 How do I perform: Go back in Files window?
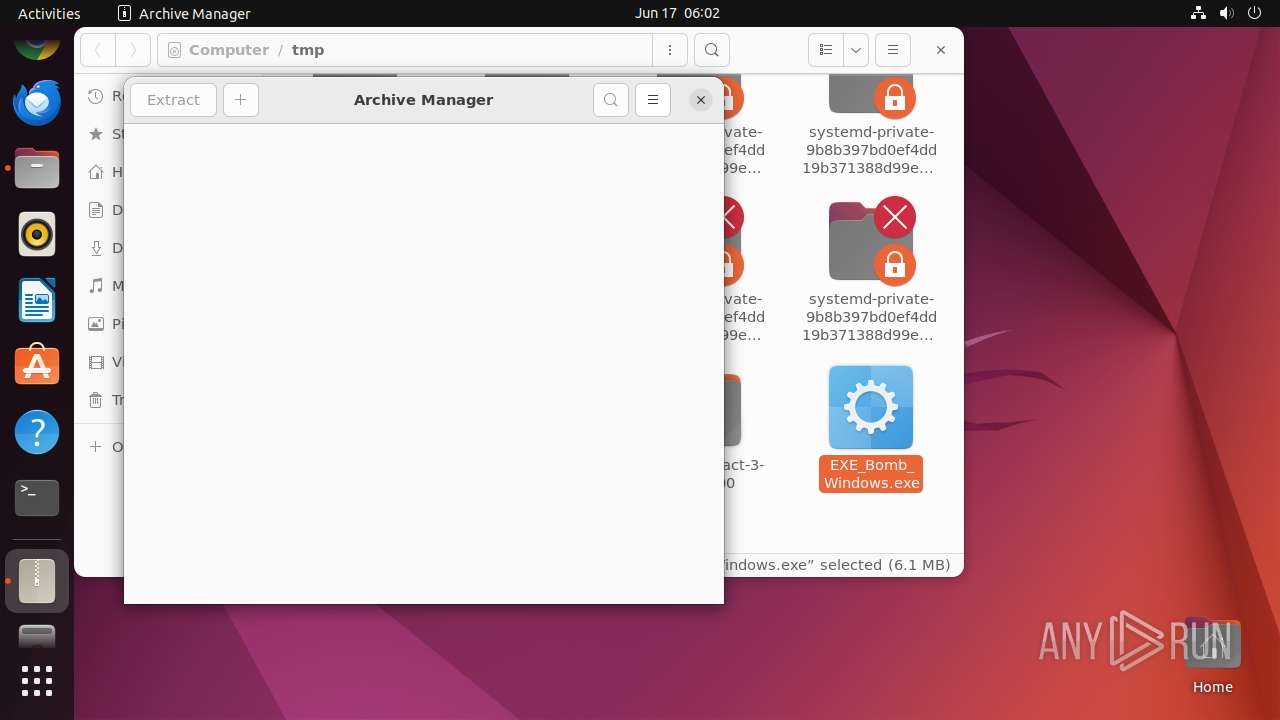(x=98, y=50)
